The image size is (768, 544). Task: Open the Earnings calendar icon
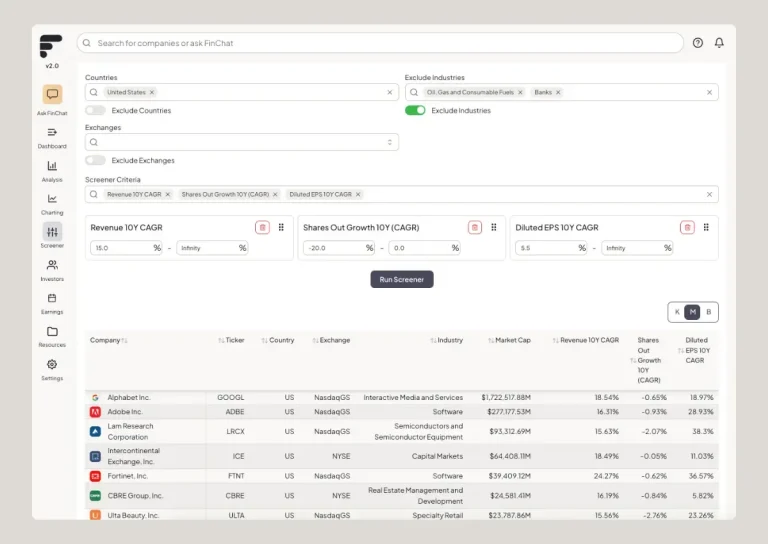(x=52, y=298)
